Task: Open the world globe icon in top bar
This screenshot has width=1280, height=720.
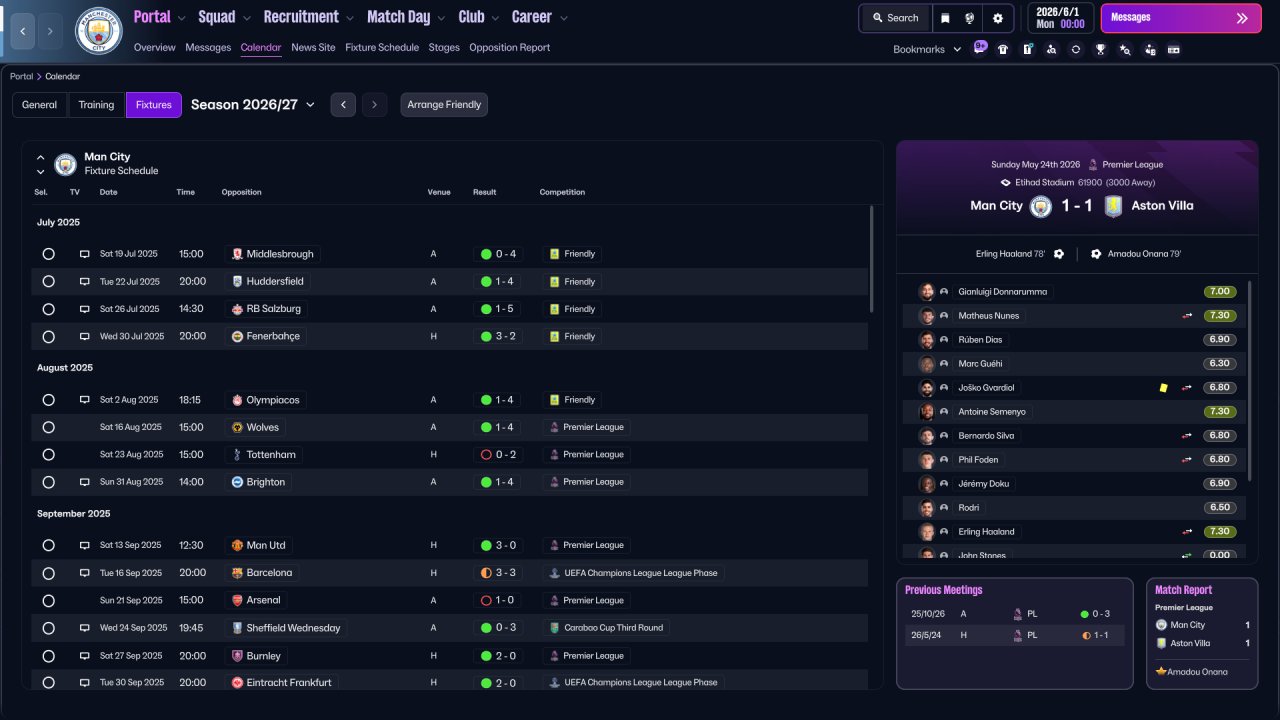Action: (970, 18)
